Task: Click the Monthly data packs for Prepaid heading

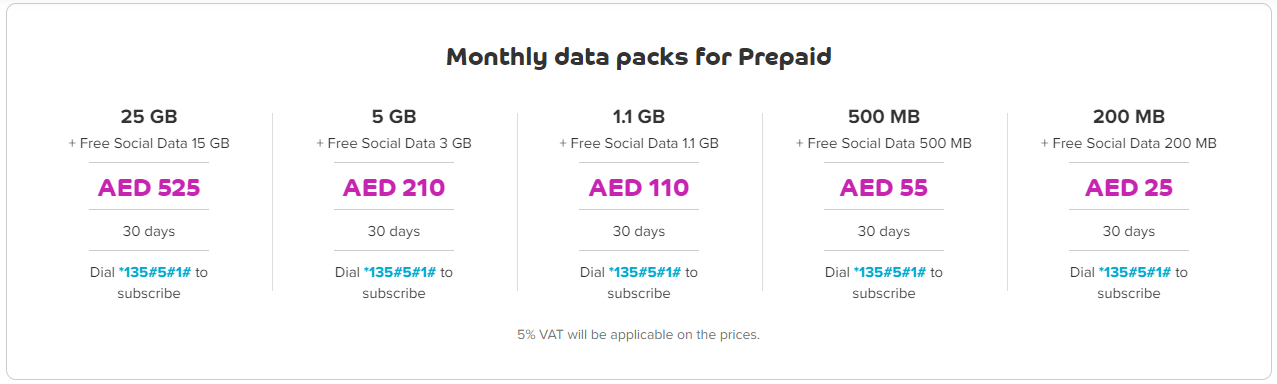Action: pos(639,57)
